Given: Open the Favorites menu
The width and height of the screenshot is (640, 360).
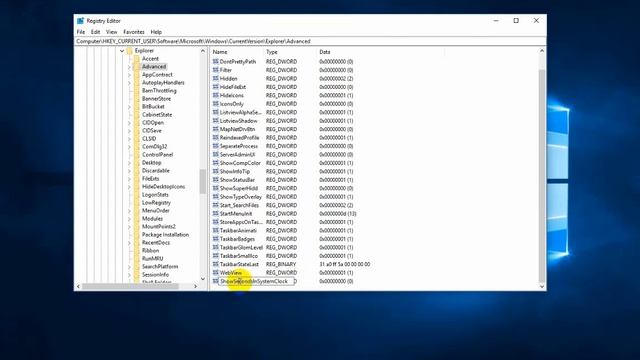Looking at the screenshot, I should pyautogui.click(x=134, y=32).
